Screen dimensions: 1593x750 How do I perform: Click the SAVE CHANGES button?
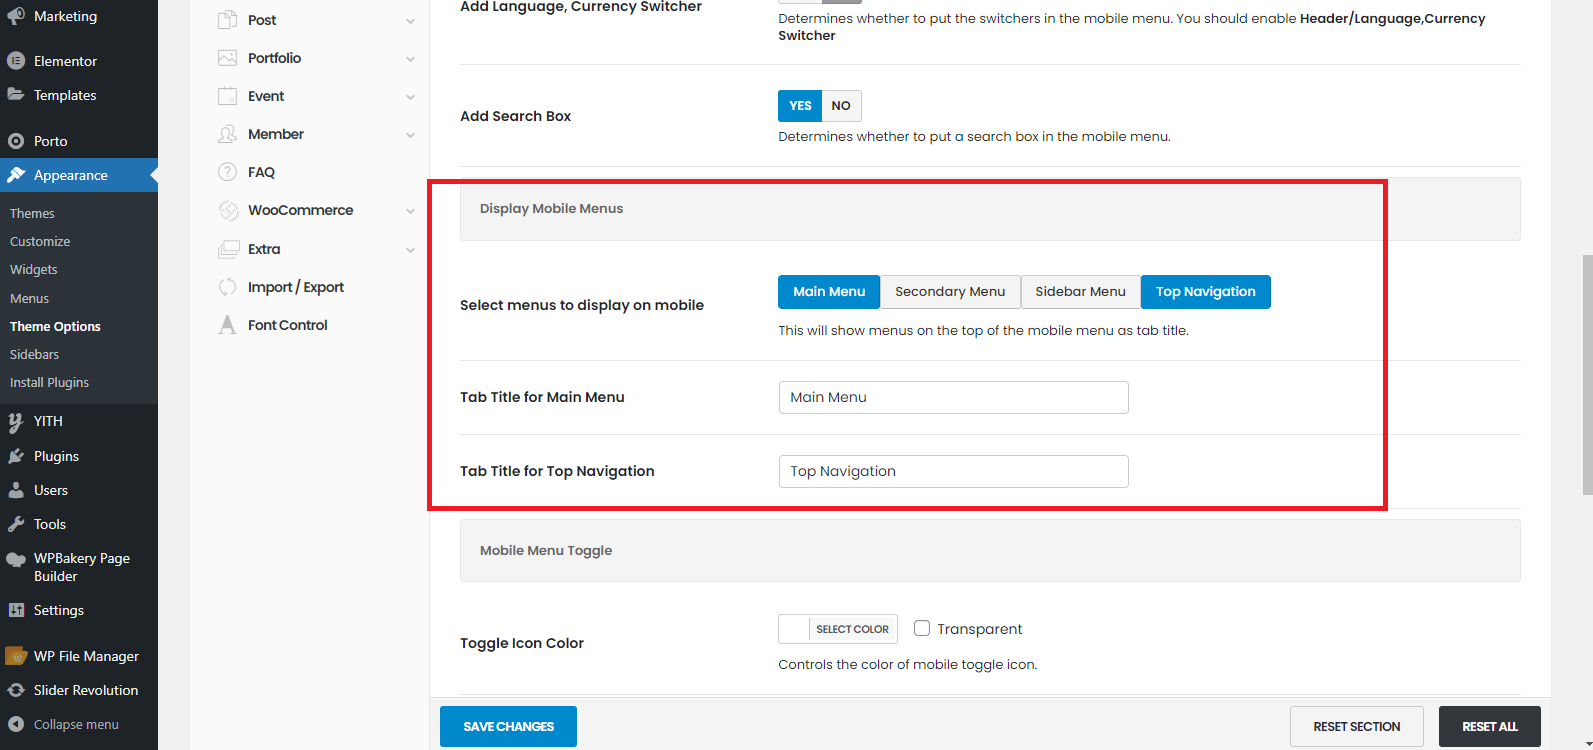coord(508,726)
